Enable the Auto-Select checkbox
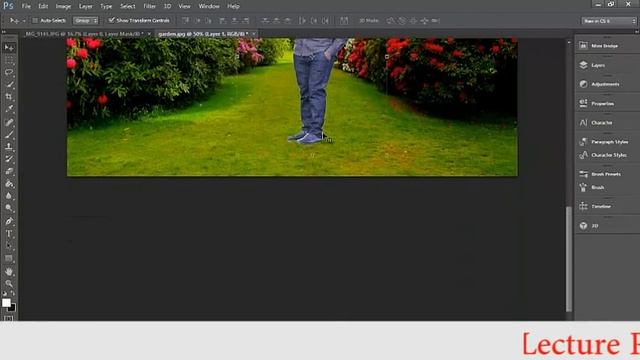The image size is (640, 360). 35,20
